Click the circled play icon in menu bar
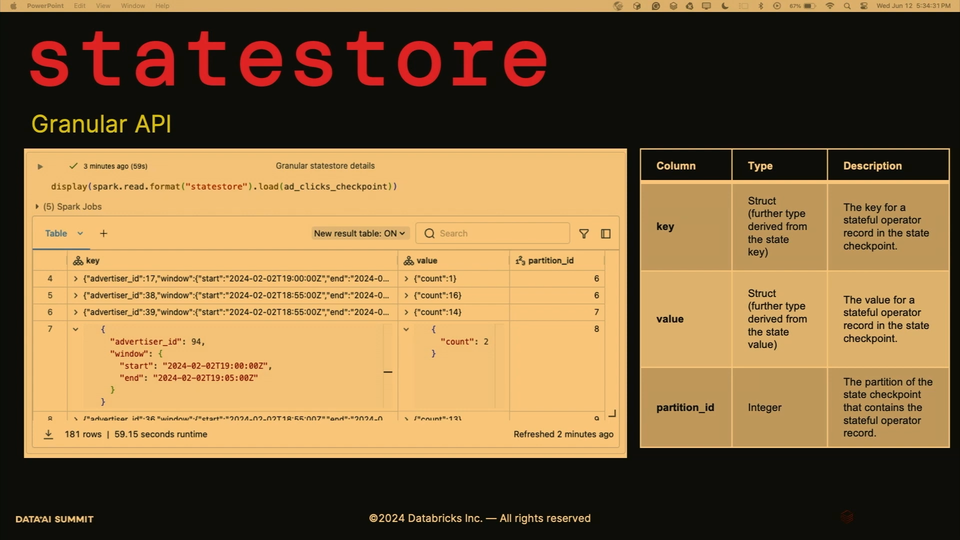This screenshot has width=960, height=540. click(x=777, y=6)
